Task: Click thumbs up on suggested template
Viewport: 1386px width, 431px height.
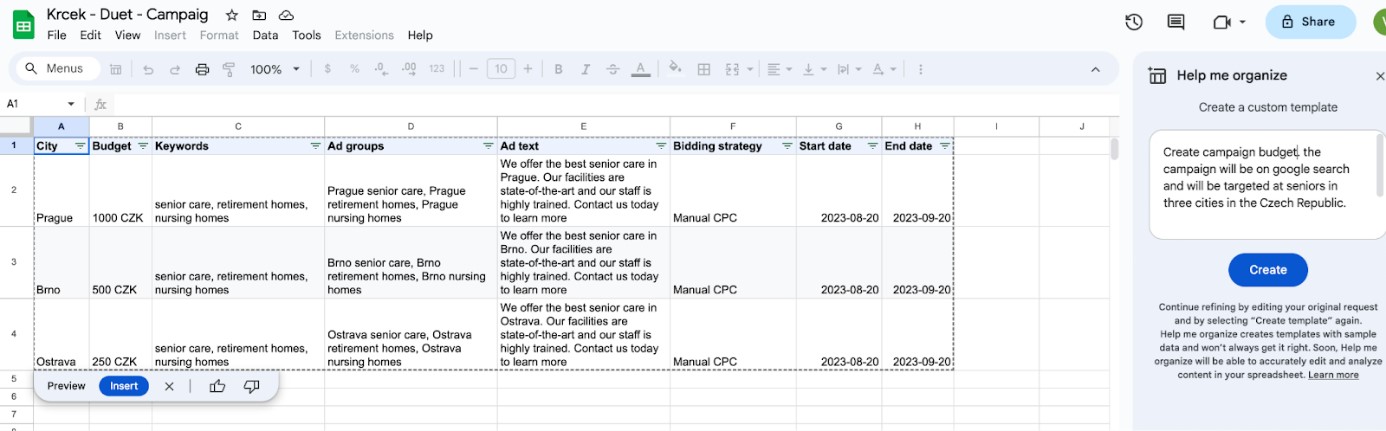Action: 217,386
